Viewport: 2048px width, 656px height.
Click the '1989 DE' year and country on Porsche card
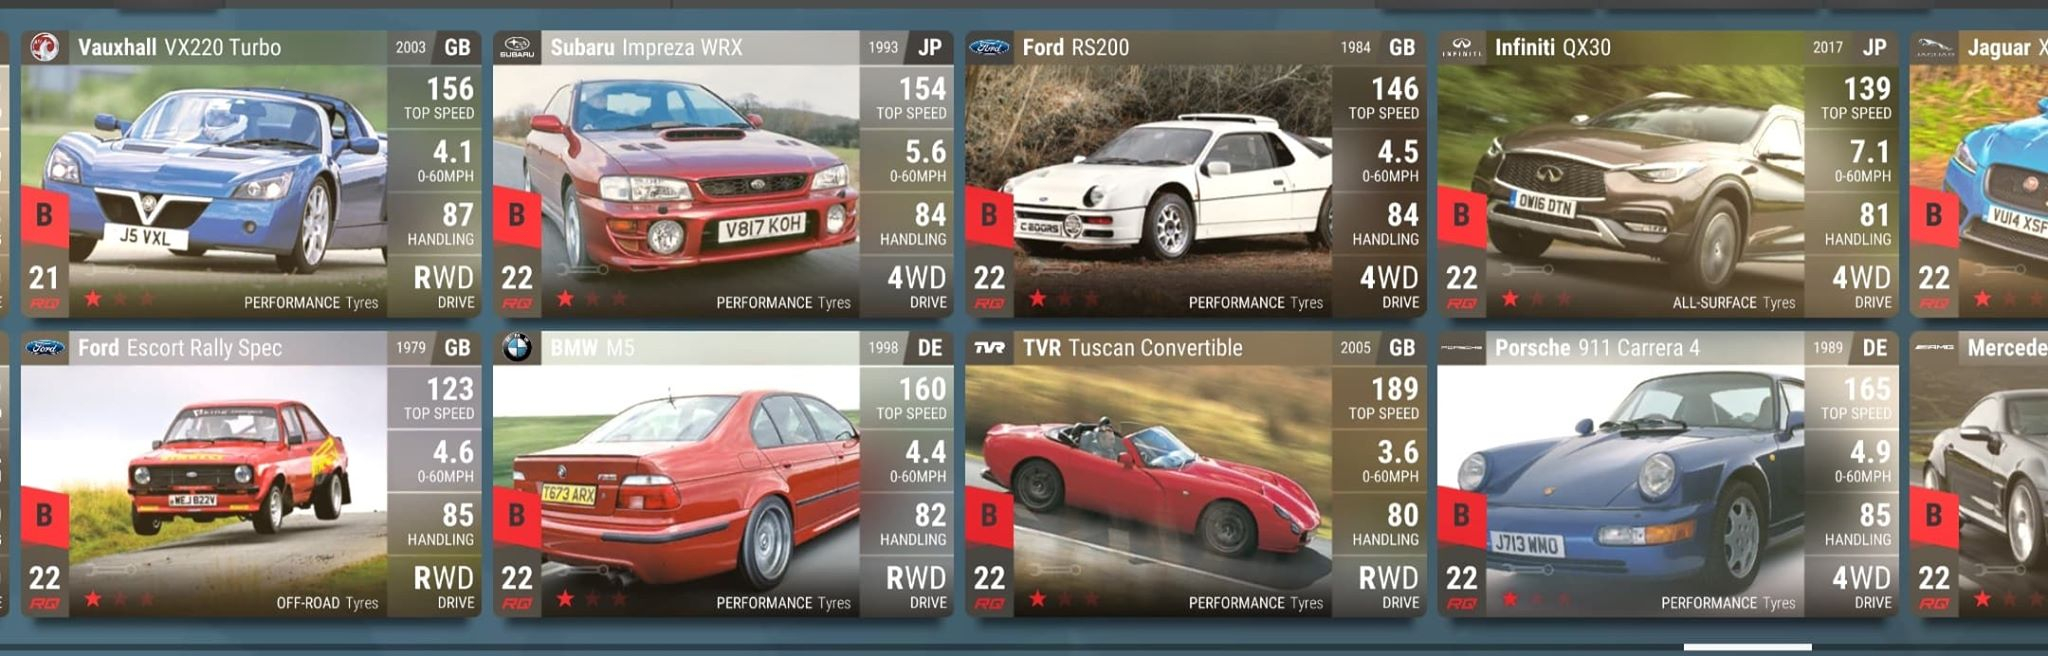[x=1851, y=348]
